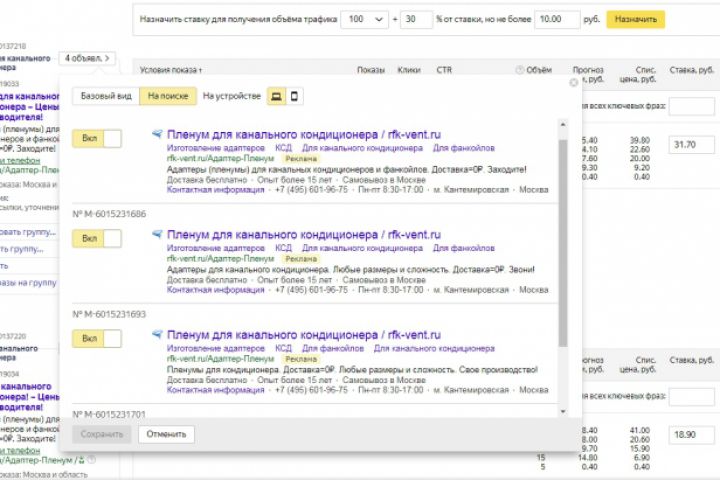Click the arrow icon beside ad М-6015231693
Viewport: 720px width, 480px height.
158,334
